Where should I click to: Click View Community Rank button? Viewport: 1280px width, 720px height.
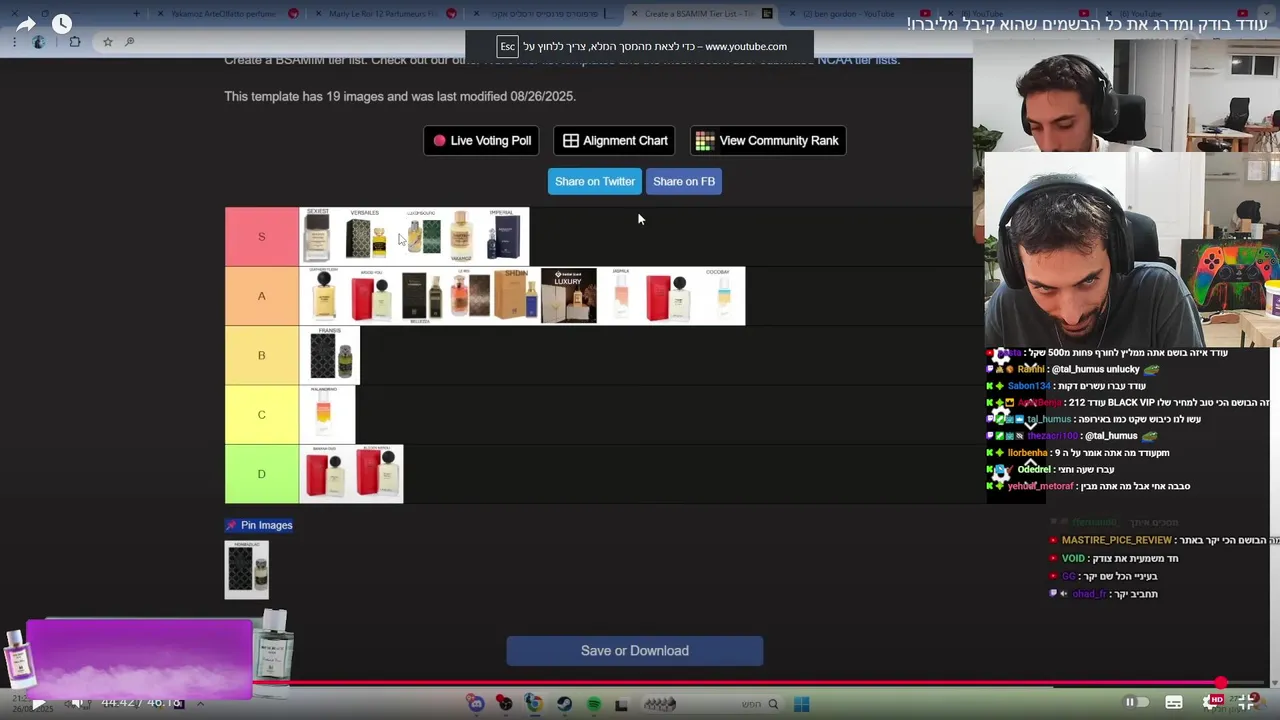pos(768,141)
